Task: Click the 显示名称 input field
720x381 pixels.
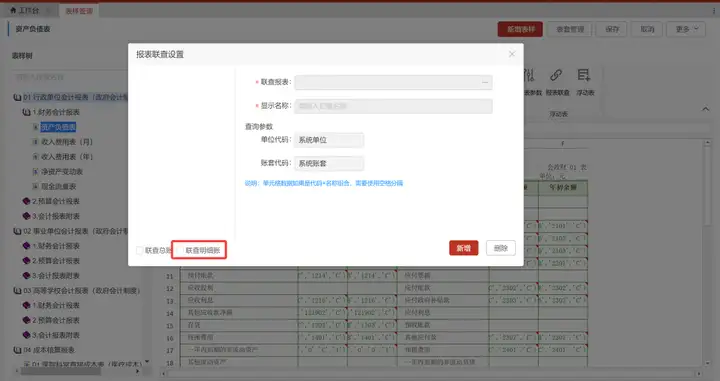Action: 394,106
